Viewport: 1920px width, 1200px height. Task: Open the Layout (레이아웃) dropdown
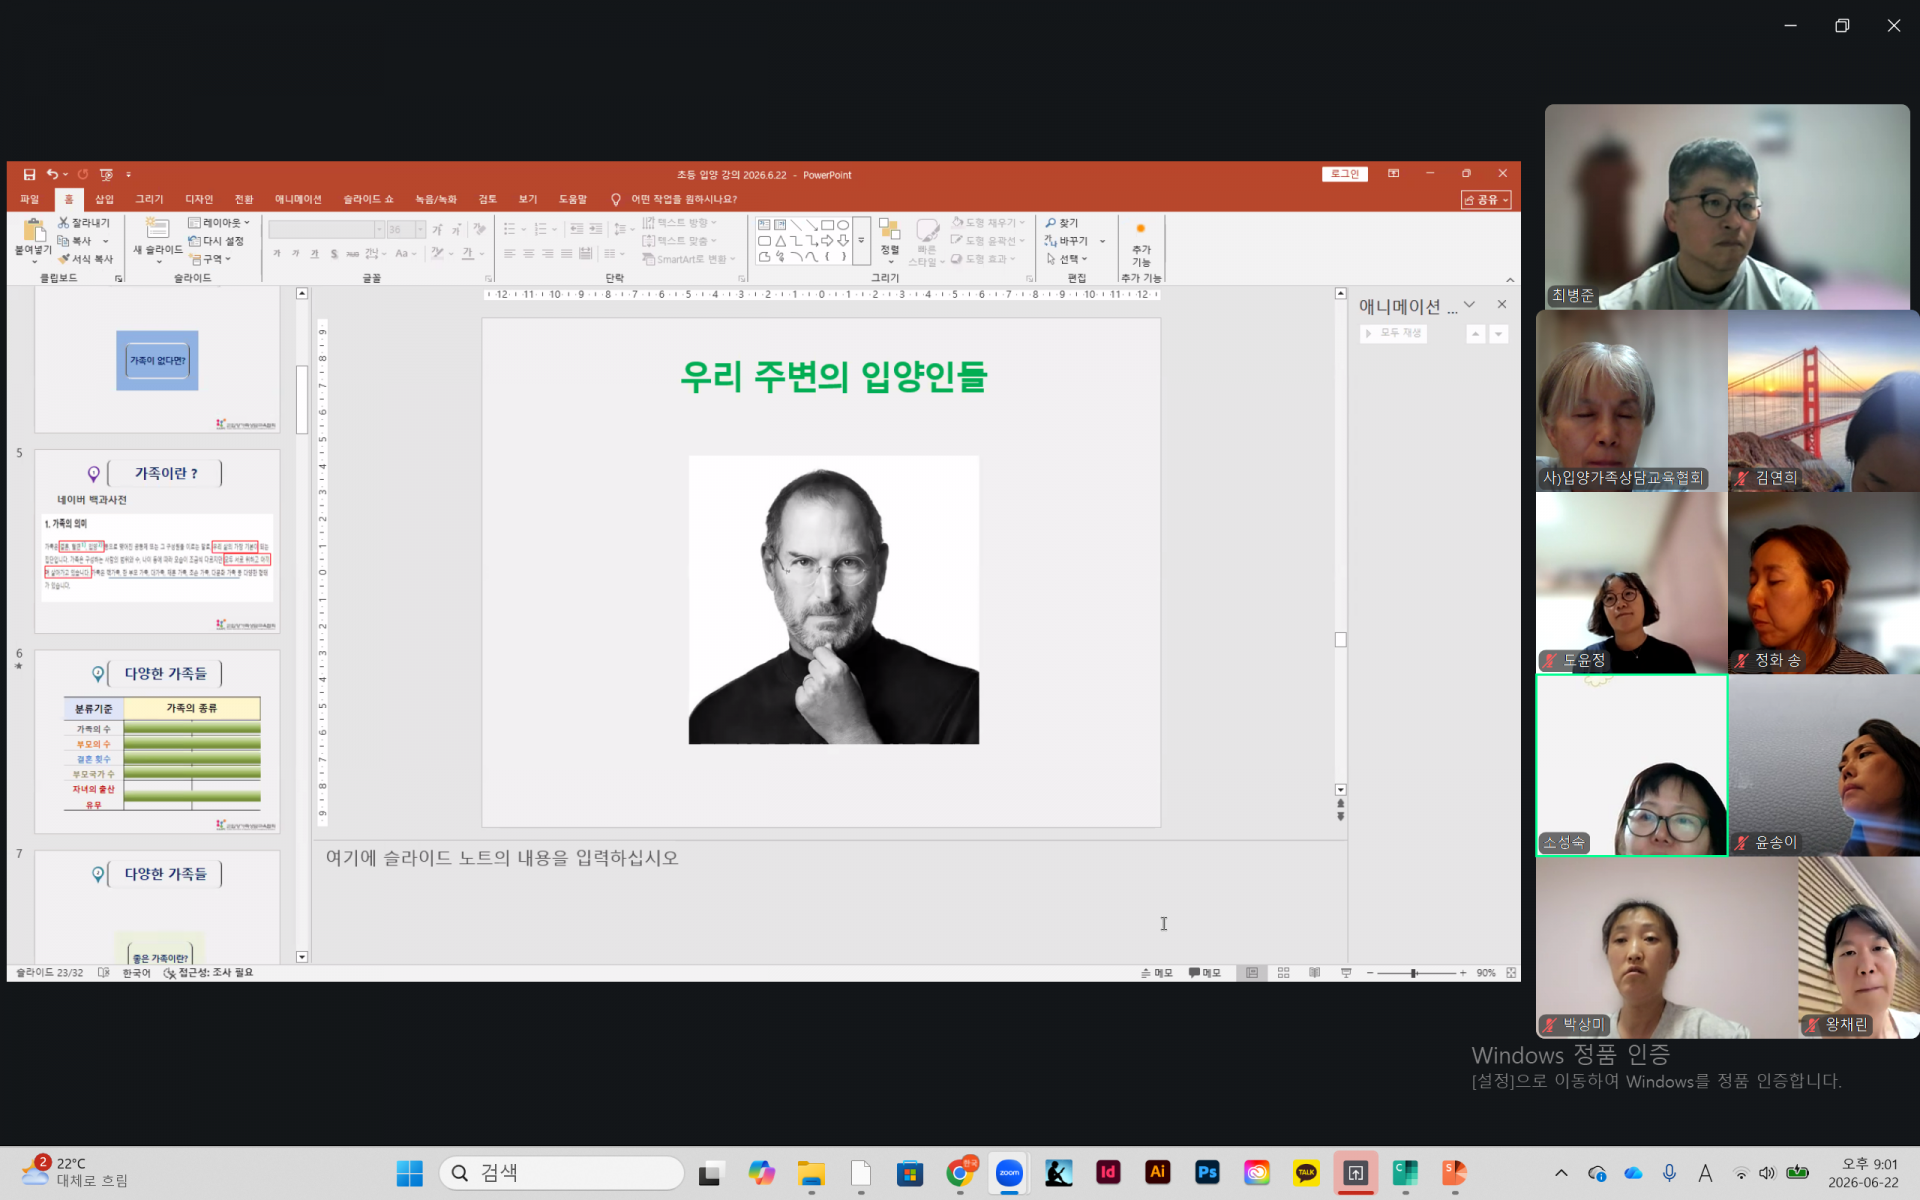point(219,223)
